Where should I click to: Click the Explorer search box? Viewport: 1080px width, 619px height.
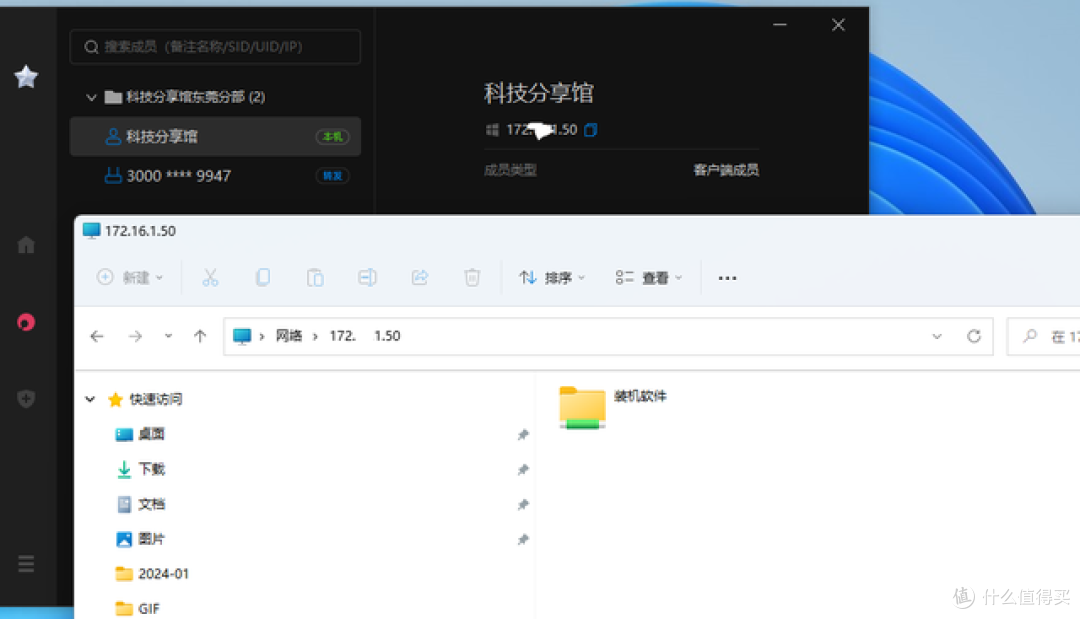(x=1043, y=336)
